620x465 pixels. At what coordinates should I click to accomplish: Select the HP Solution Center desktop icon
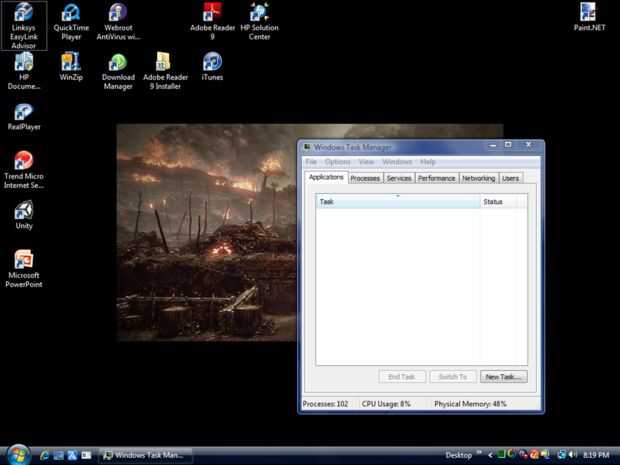click(x=259, y=22)
